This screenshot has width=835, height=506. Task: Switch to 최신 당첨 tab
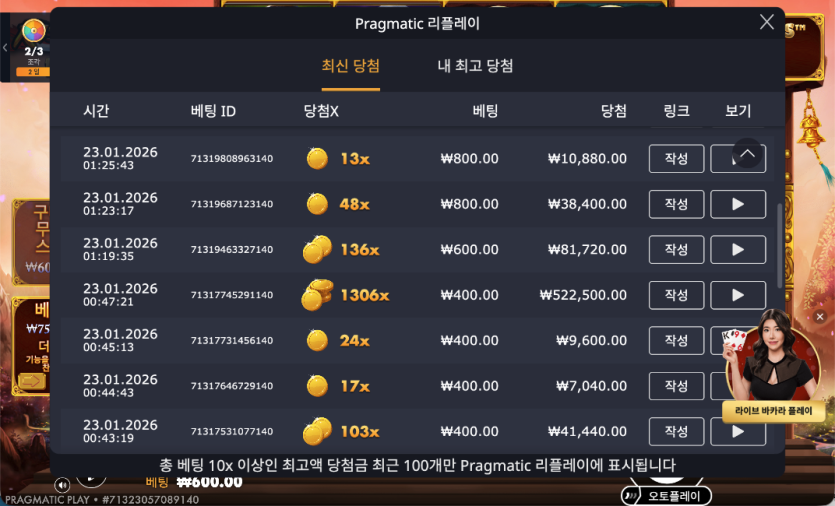[x=350, y=66]
